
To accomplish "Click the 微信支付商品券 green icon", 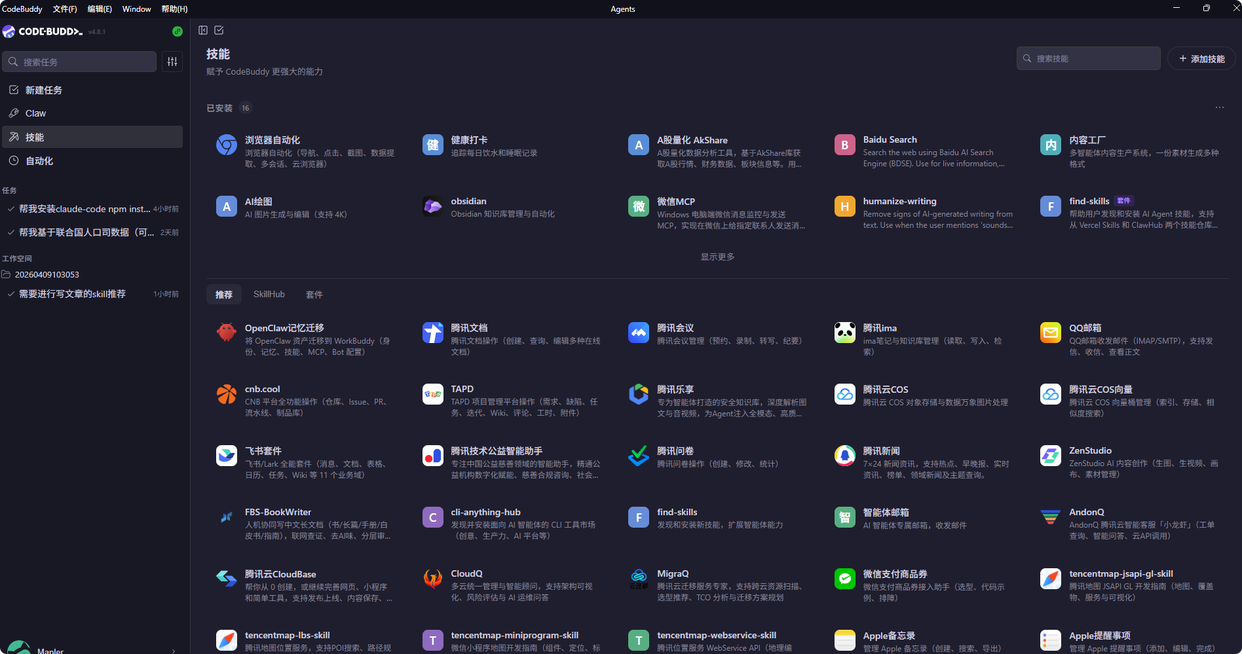I will [x=845, y=579].
